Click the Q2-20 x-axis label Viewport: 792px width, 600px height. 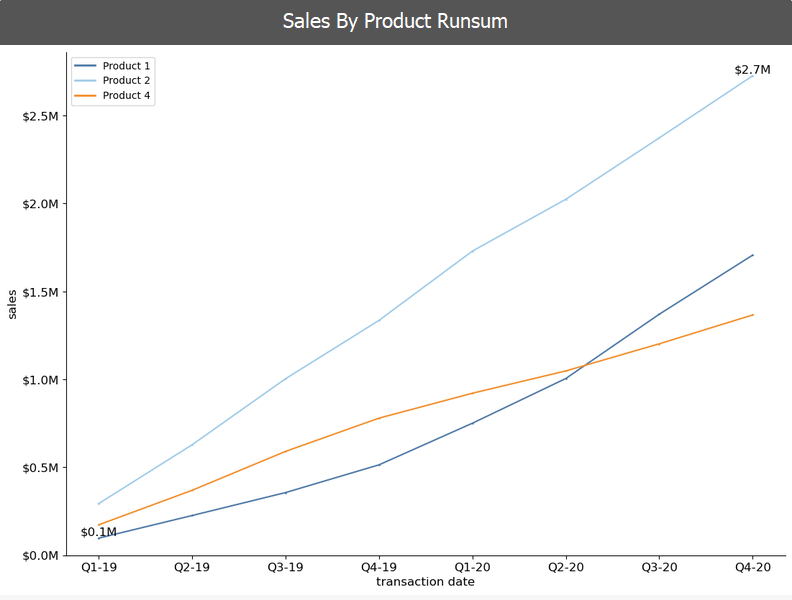pyautogui.click(x=566, y=567)
